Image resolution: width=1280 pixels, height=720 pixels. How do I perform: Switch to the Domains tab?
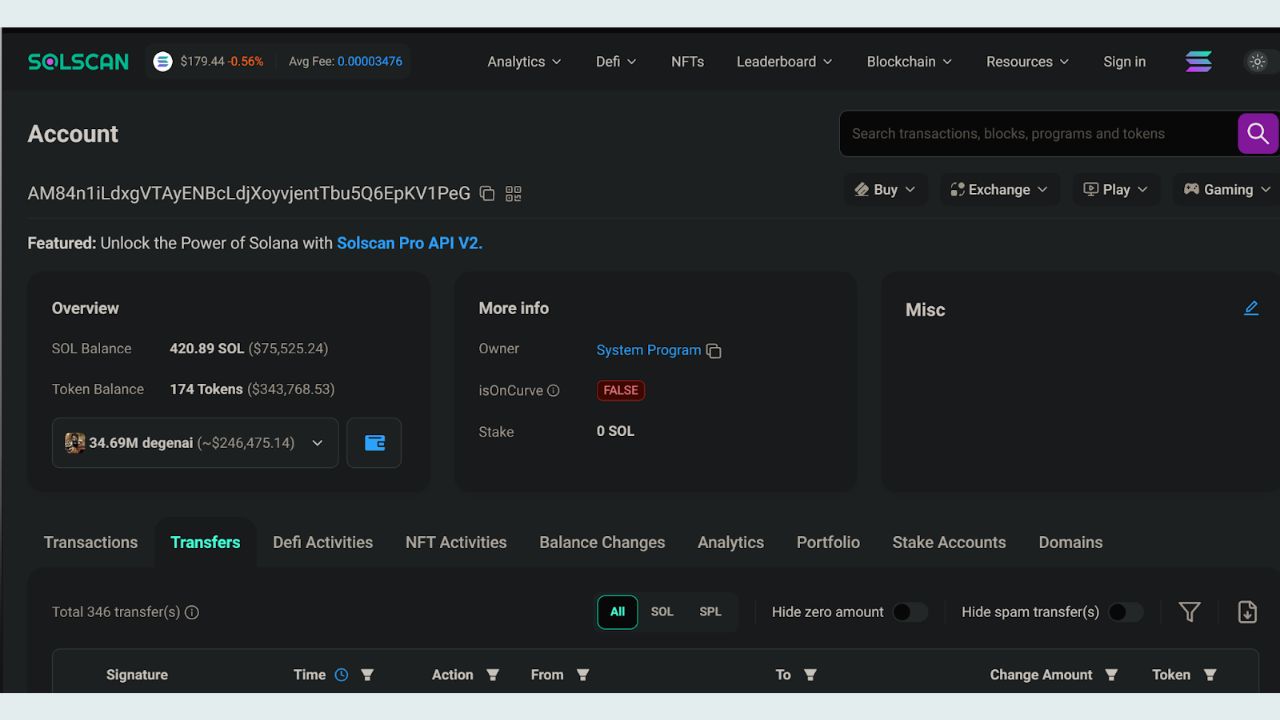tap(1070, 542)
